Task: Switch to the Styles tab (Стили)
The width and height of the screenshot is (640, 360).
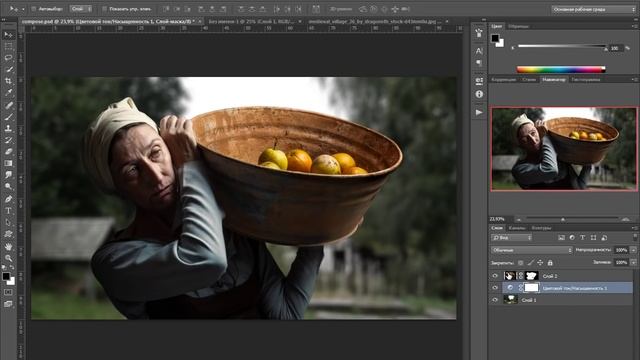Action: 529,80
